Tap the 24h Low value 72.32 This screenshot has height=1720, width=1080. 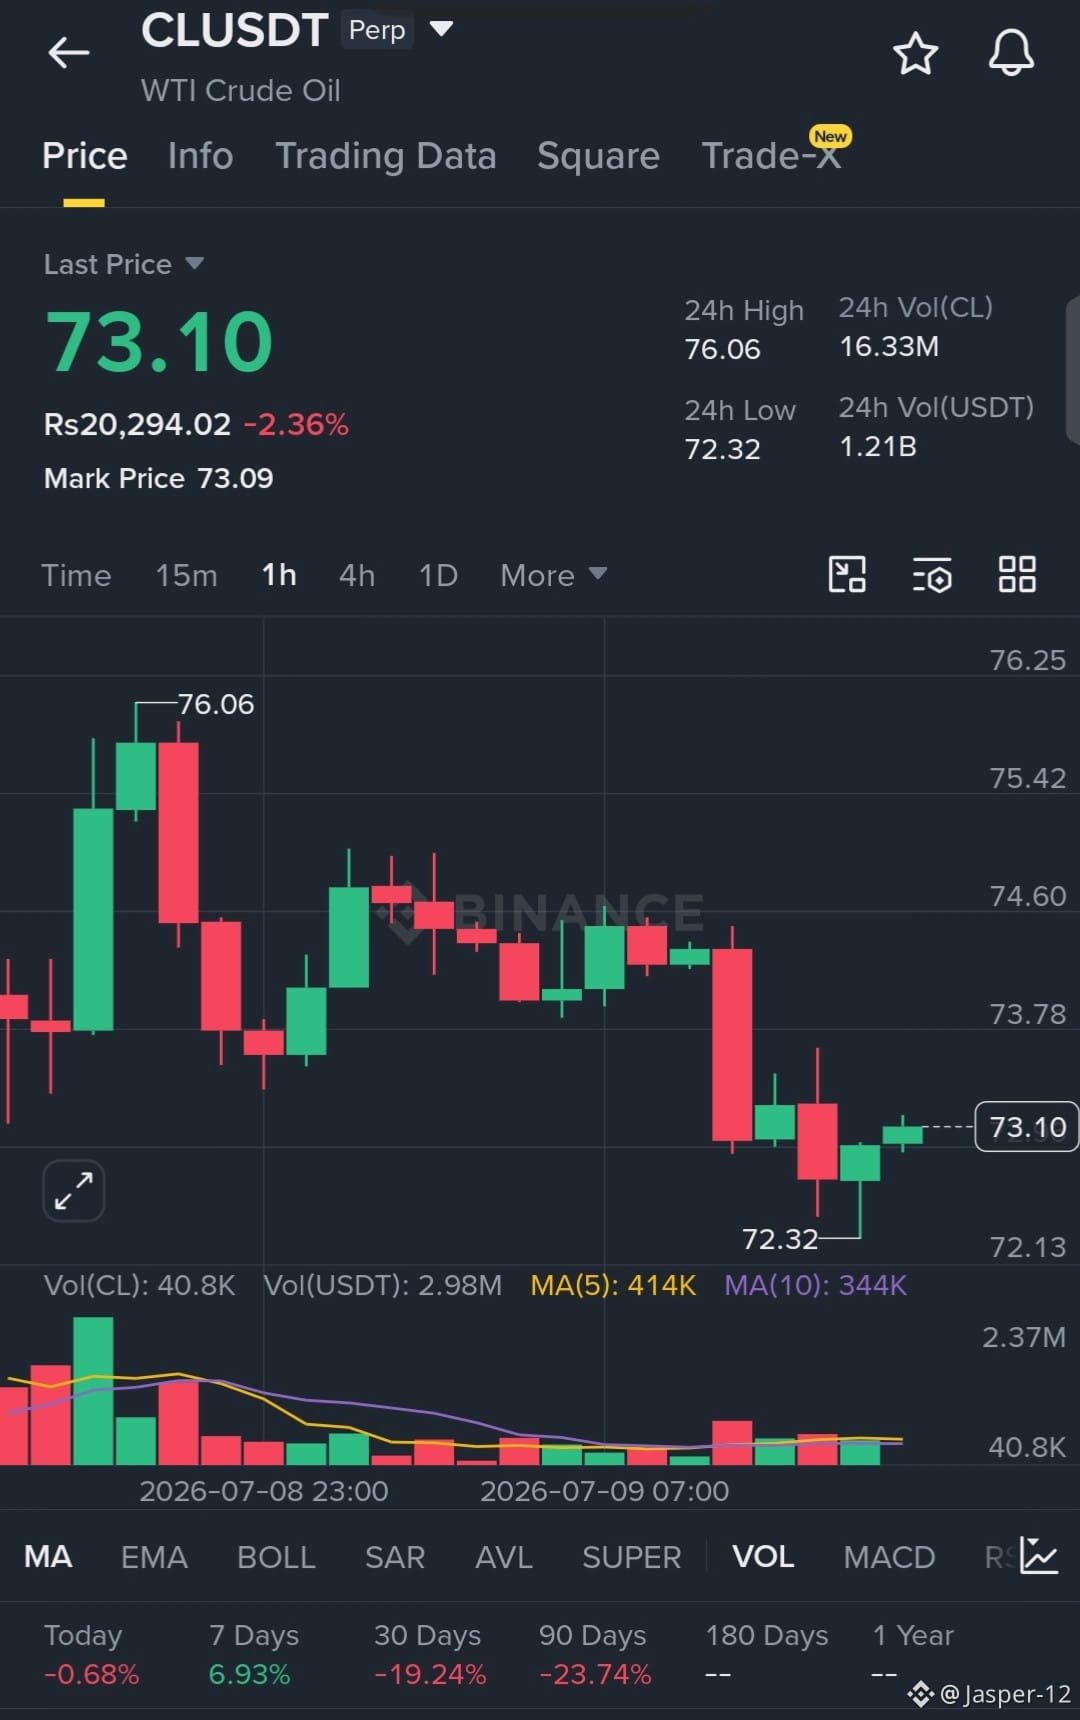coord(722,449)
